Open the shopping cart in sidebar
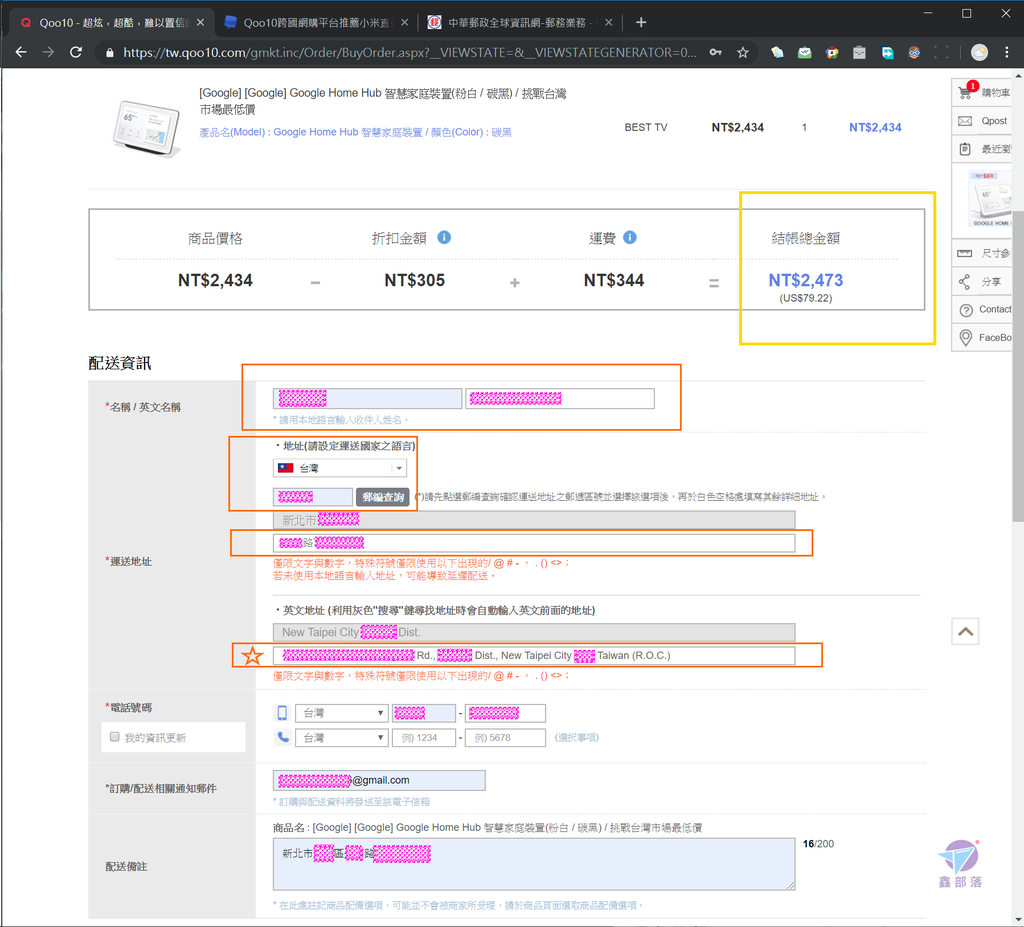Screen dimensions: 1024x927 click(x=965, y=91)
